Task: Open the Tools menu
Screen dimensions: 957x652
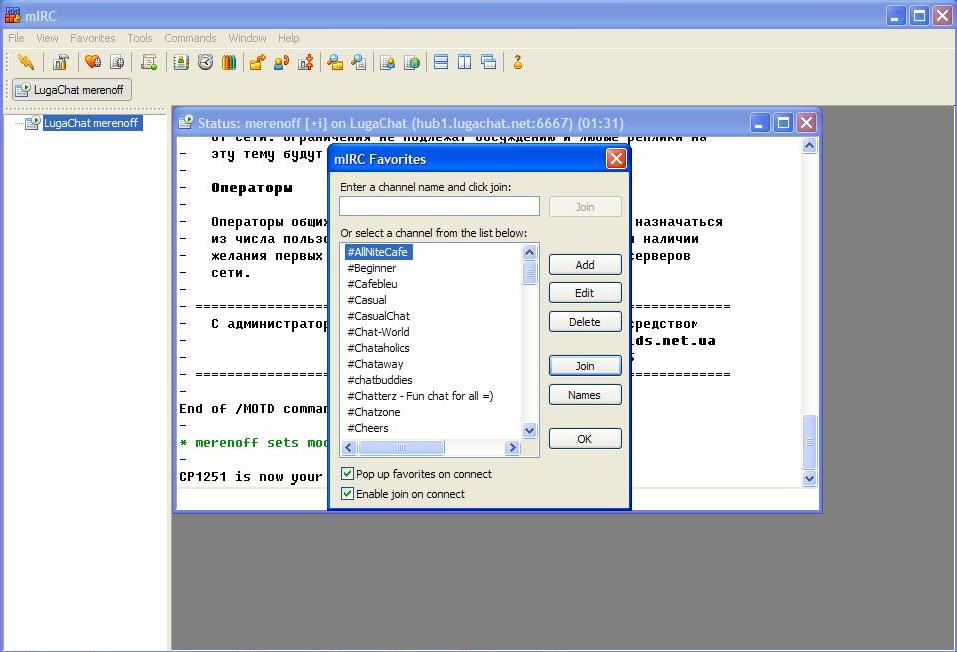Action: pyautogui.click(x=140, y=38)
